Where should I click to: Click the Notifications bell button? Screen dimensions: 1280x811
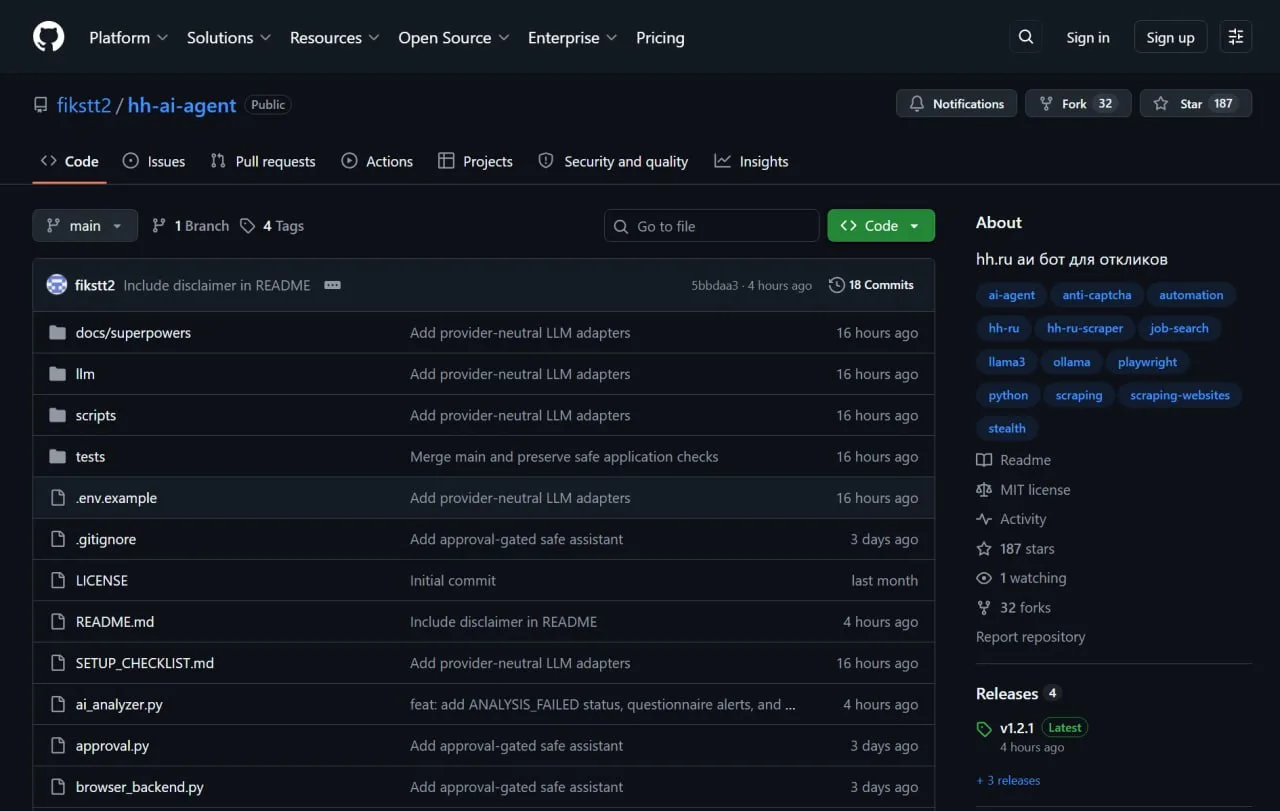(957, 104)
